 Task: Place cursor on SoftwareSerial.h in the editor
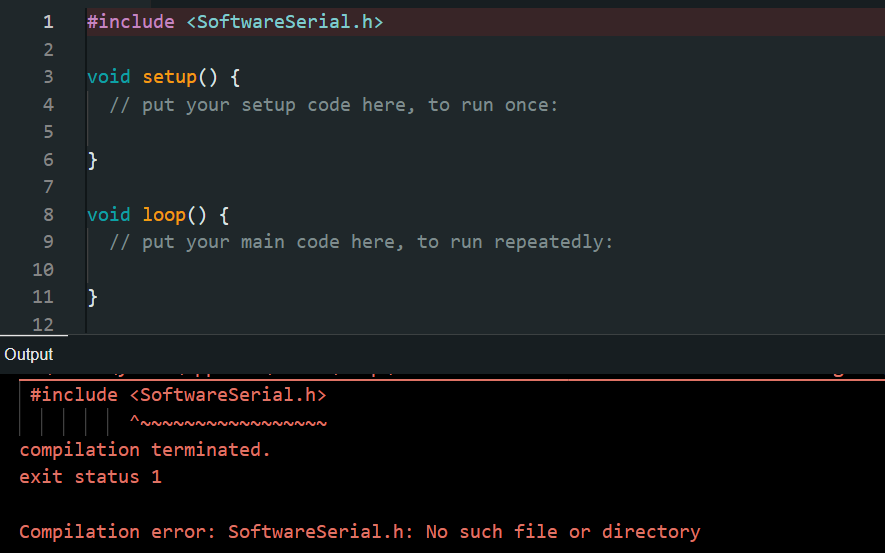[x=284, y=22]
